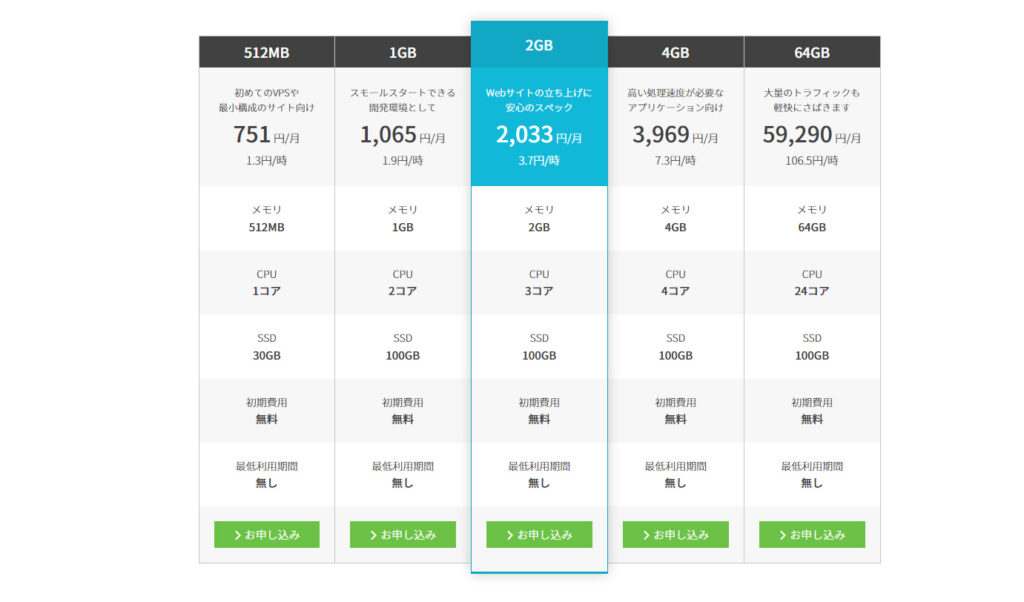Image resolution: width=1024 pixels, height=602 pixels.
Task: Click the apply button for 2GB plan
Action: 539,534
